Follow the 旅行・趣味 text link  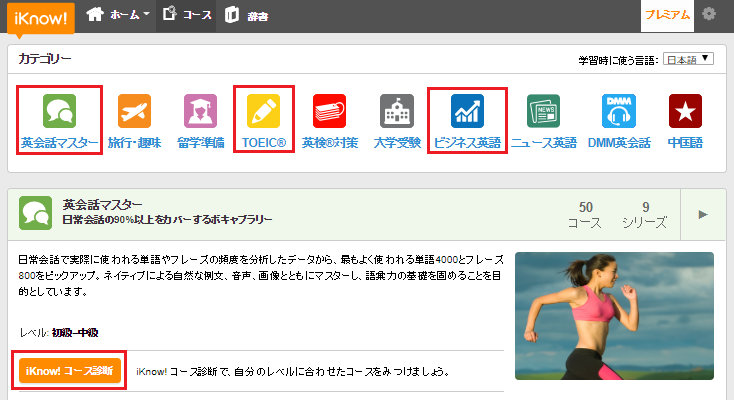coord(134,142)
